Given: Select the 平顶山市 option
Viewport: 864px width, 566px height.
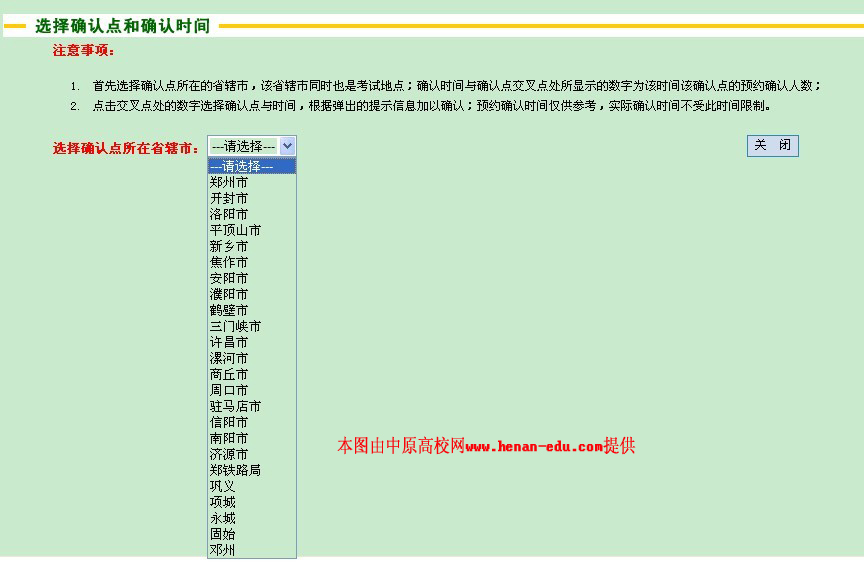Looking at the screenshot, I should click(235, 231).
